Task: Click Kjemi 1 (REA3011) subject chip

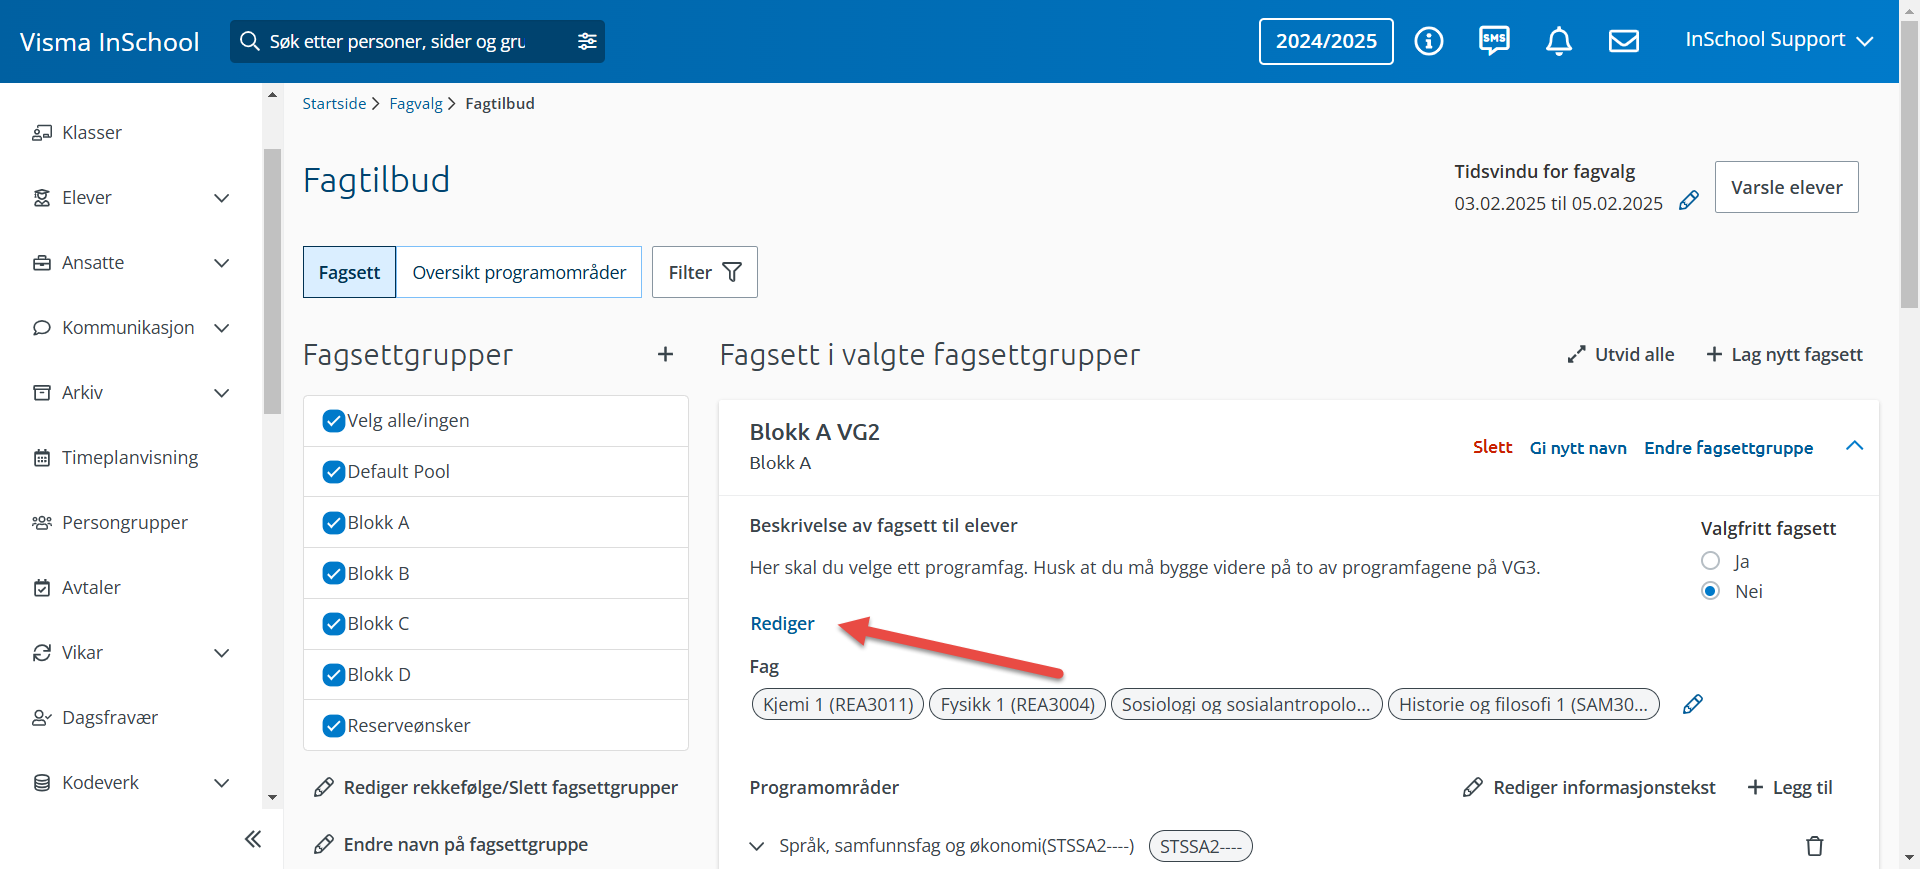Action: coord(838,704)
